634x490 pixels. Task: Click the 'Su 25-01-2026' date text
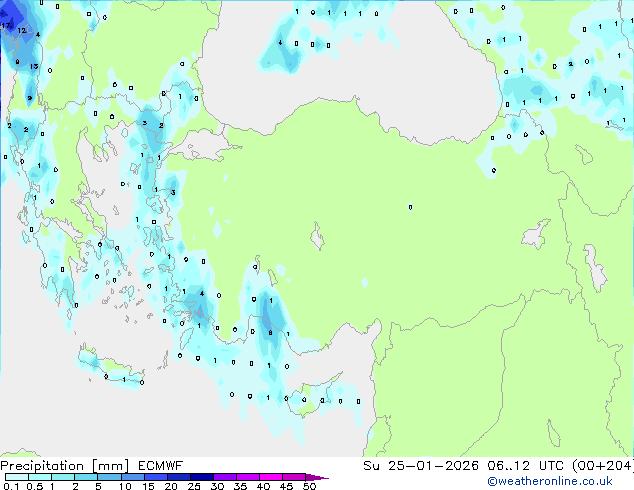pos(421,466)
